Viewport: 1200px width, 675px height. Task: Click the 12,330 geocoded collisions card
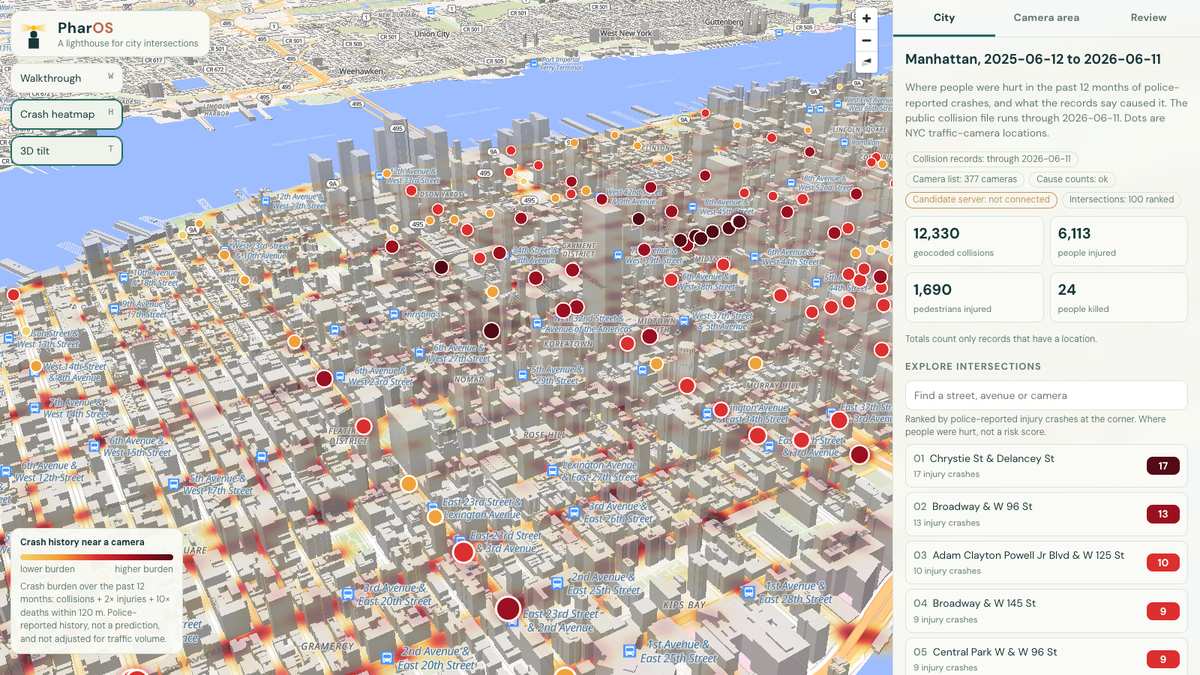click(x=973, y=241)
